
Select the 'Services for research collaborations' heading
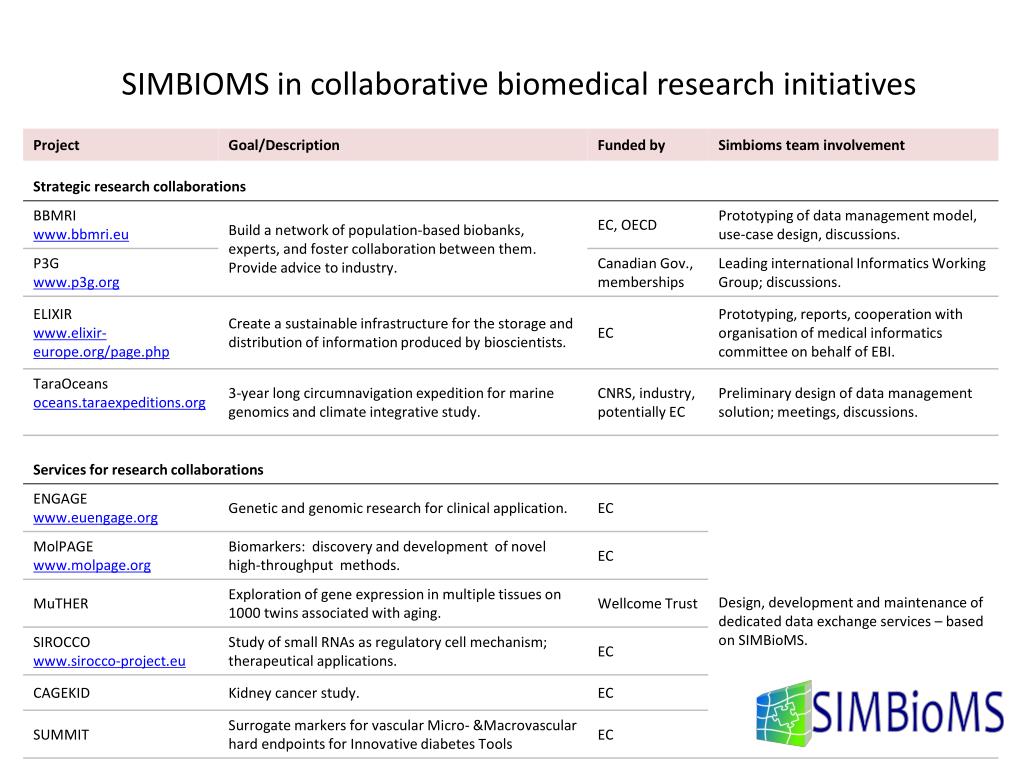148,470
